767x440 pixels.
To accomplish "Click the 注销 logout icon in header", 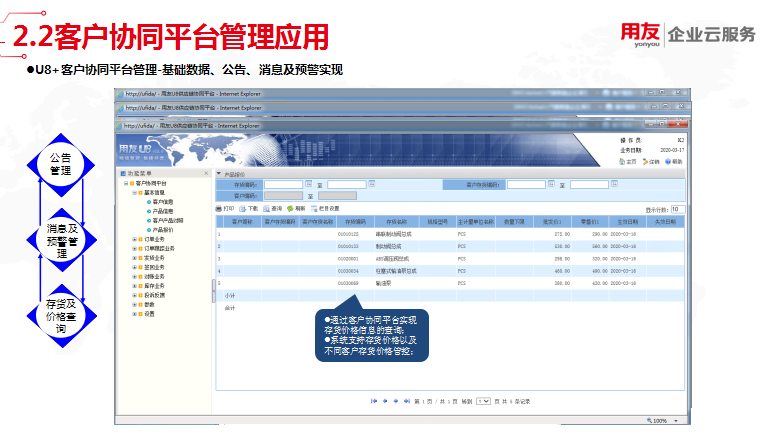I will pos(645,161).
